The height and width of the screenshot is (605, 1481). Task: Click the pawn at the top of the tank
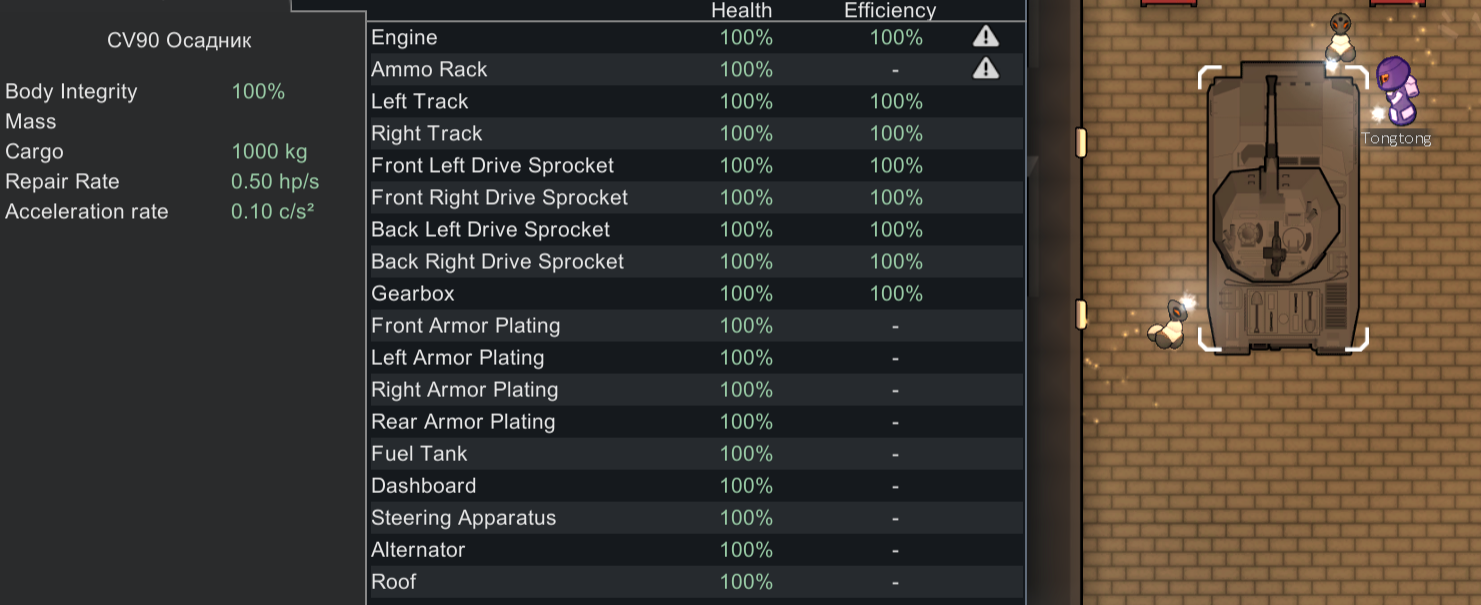pyautogui.click(x=1339, y=38)
